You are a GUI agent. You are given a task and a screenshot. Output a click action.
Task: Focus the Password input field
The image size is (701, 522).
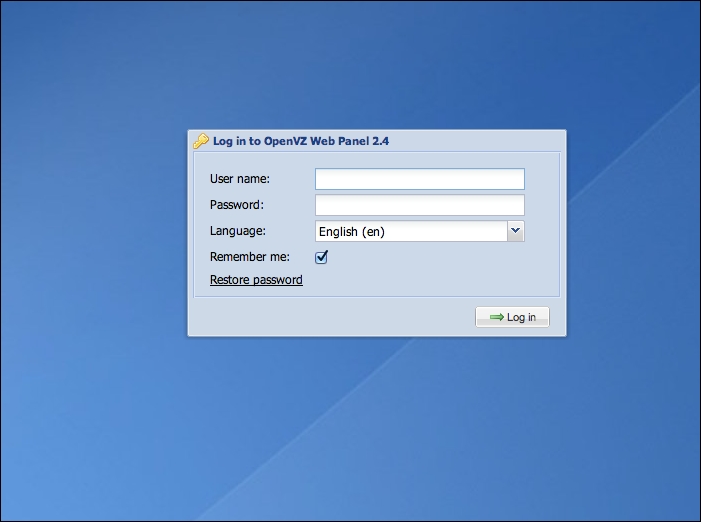[x=420, y=205]
